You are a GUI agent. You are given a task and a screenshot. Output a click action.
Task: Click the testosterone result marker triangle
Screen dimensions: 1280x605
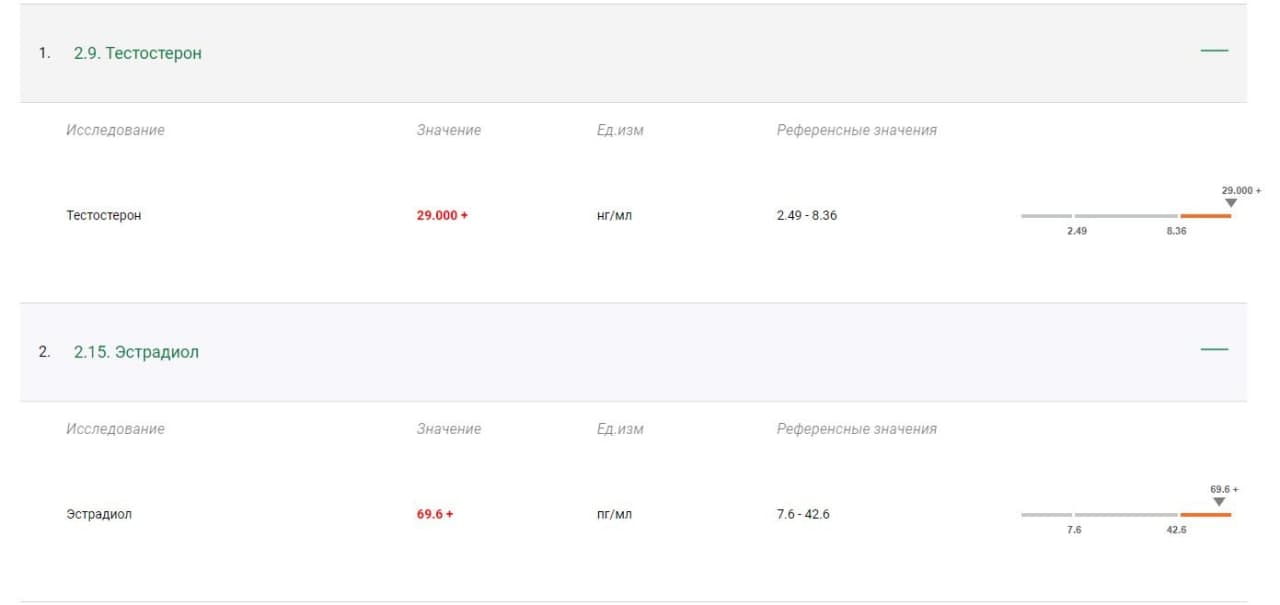pyautogui.click(x=1231, y=203)
